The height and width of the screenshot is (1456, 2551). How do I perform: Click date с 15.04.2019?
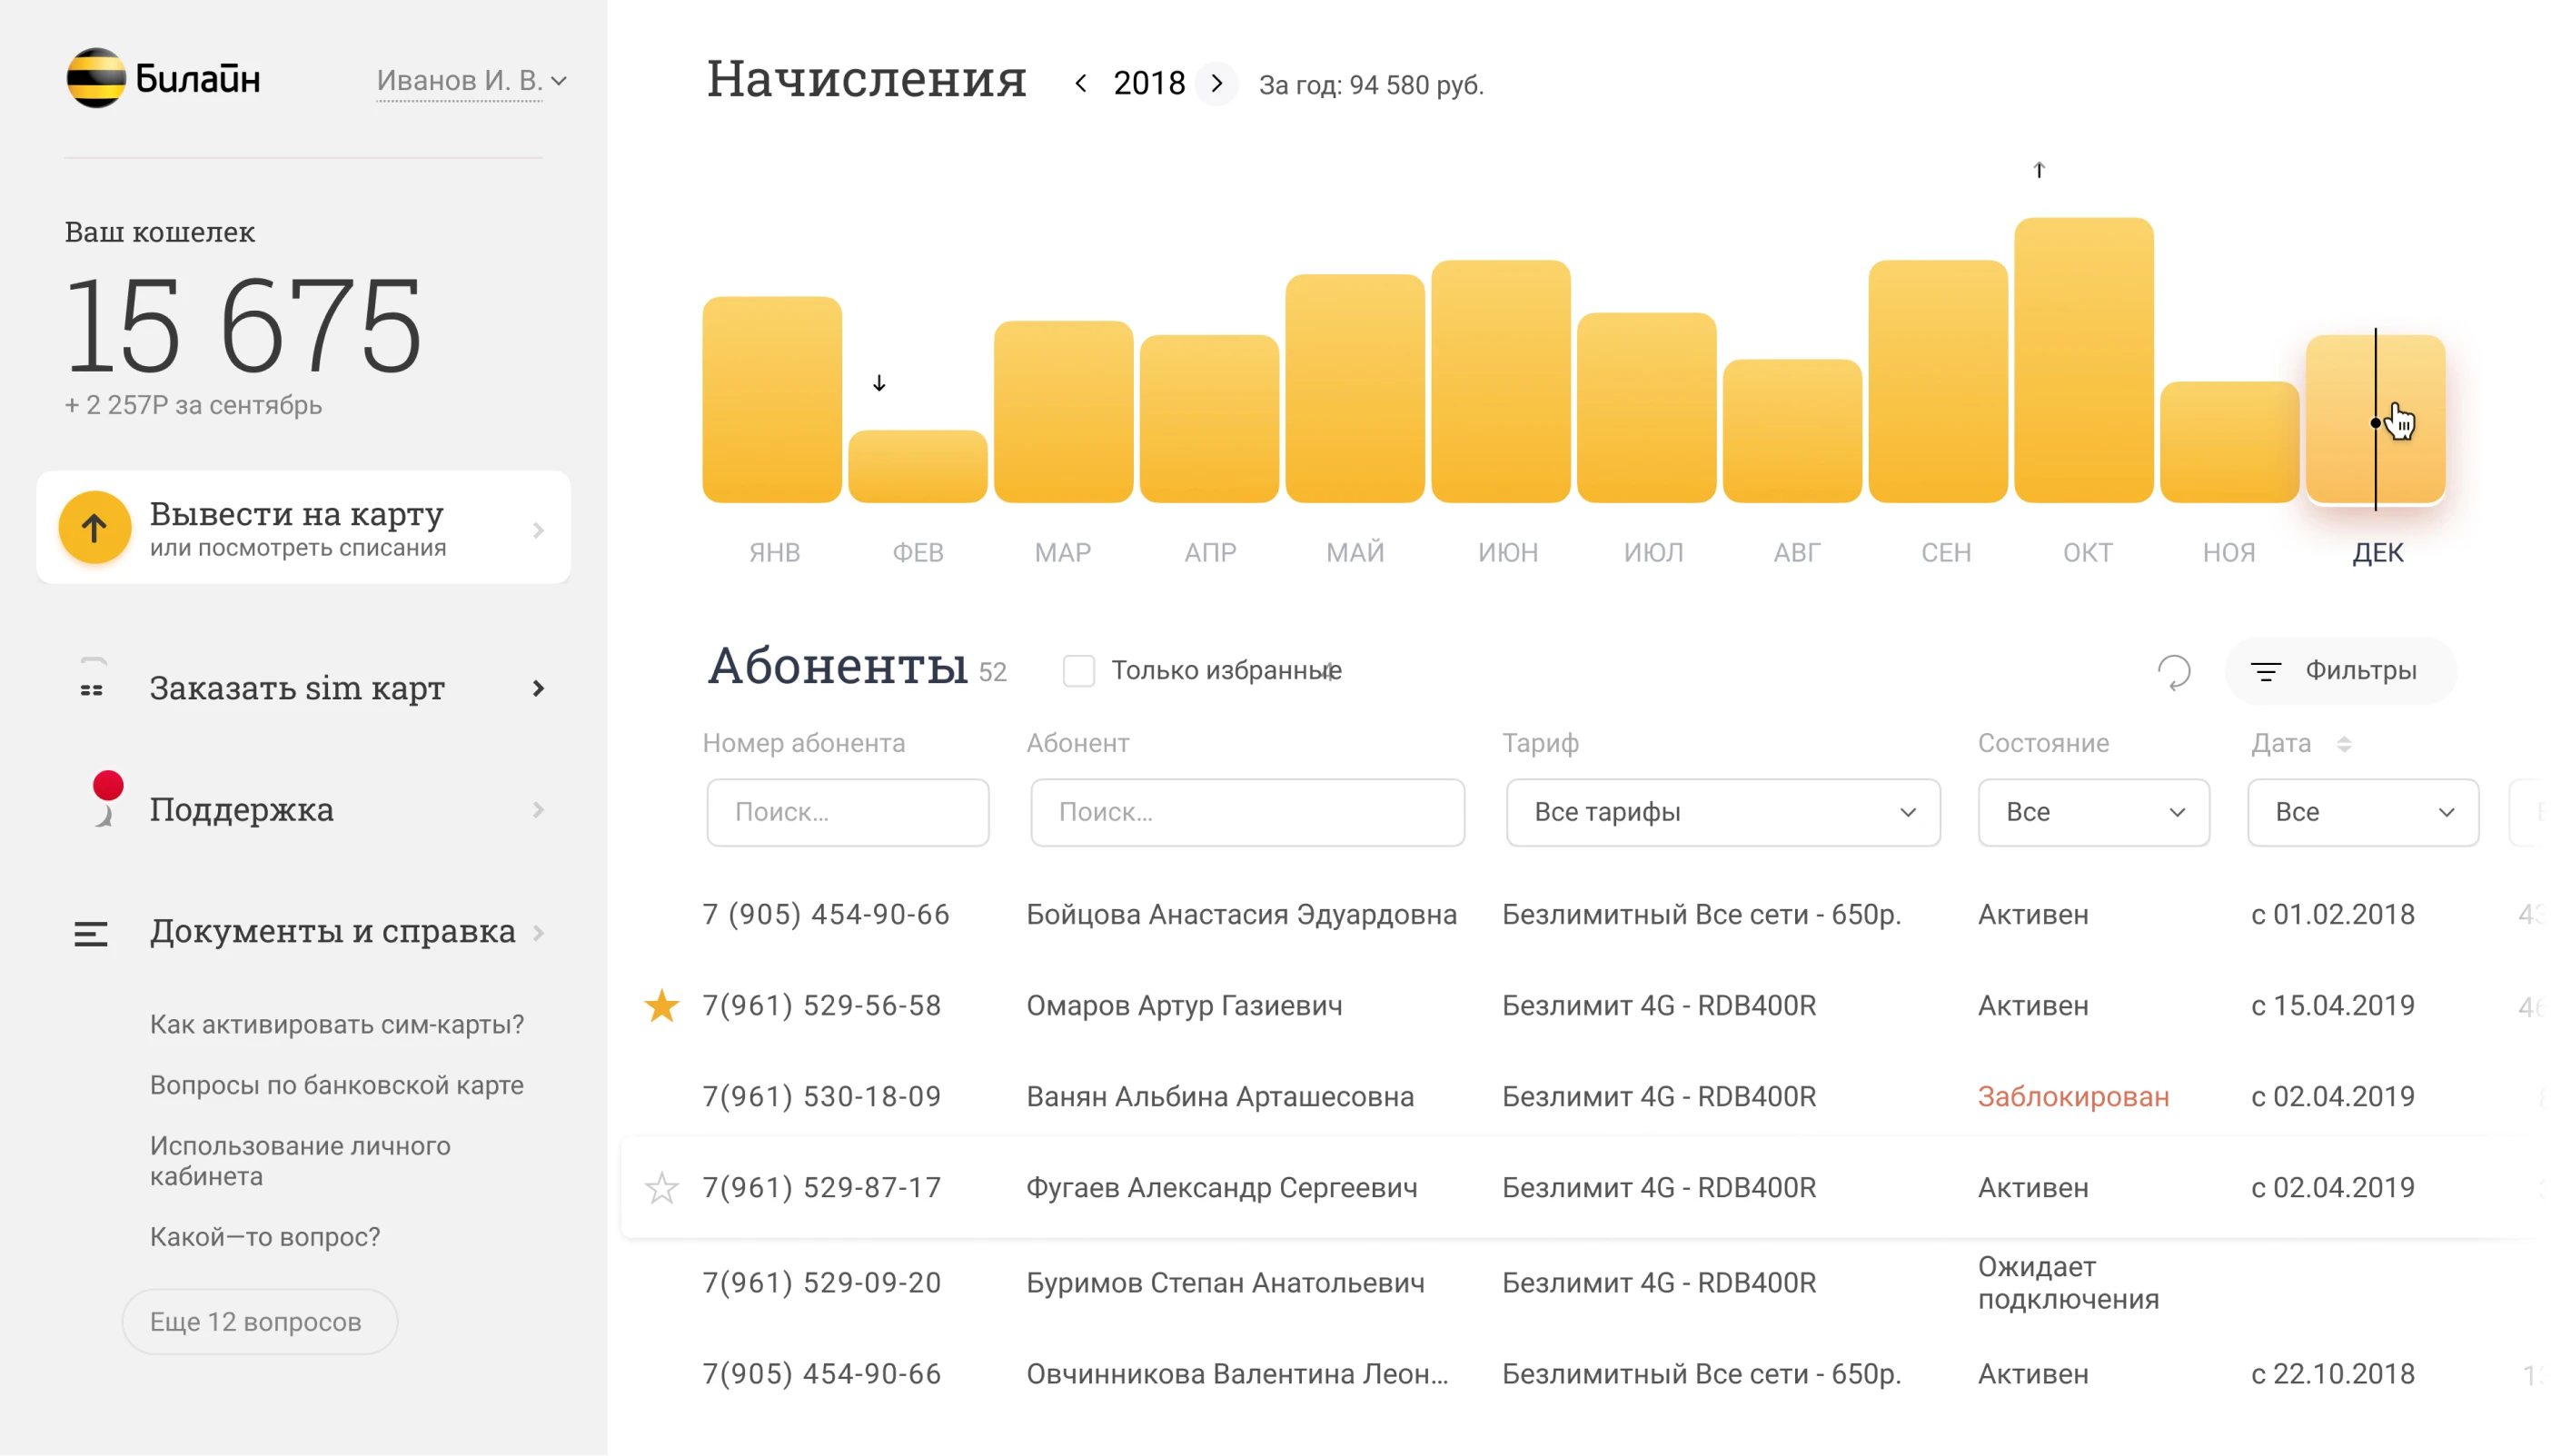tap(2332, 1005)
